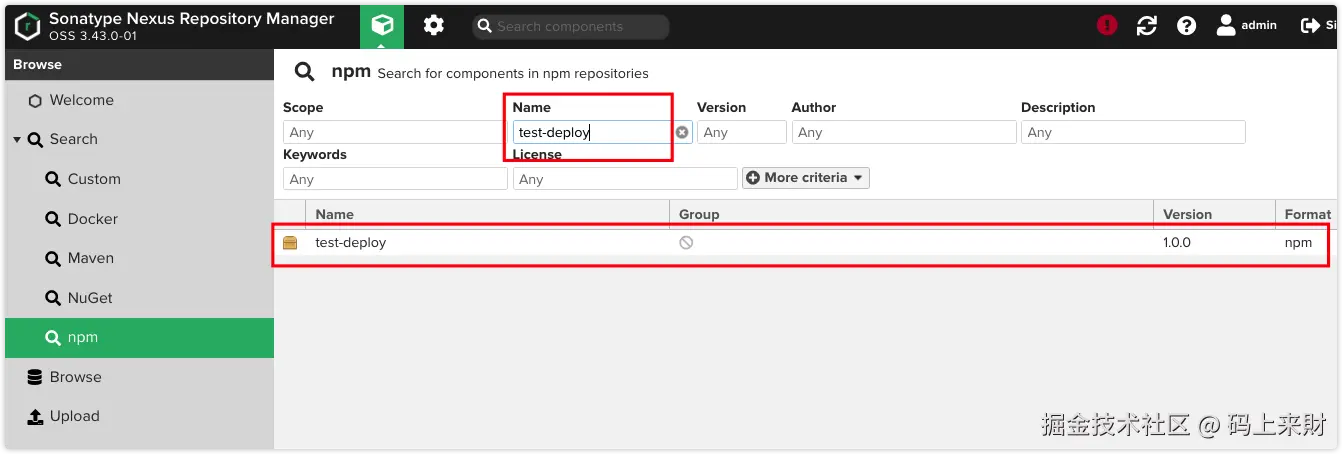The height and width of the screenshot is (454, 1342).
Task: Click the Sonatype Nexus logo icon
Action: click(27, 26)
